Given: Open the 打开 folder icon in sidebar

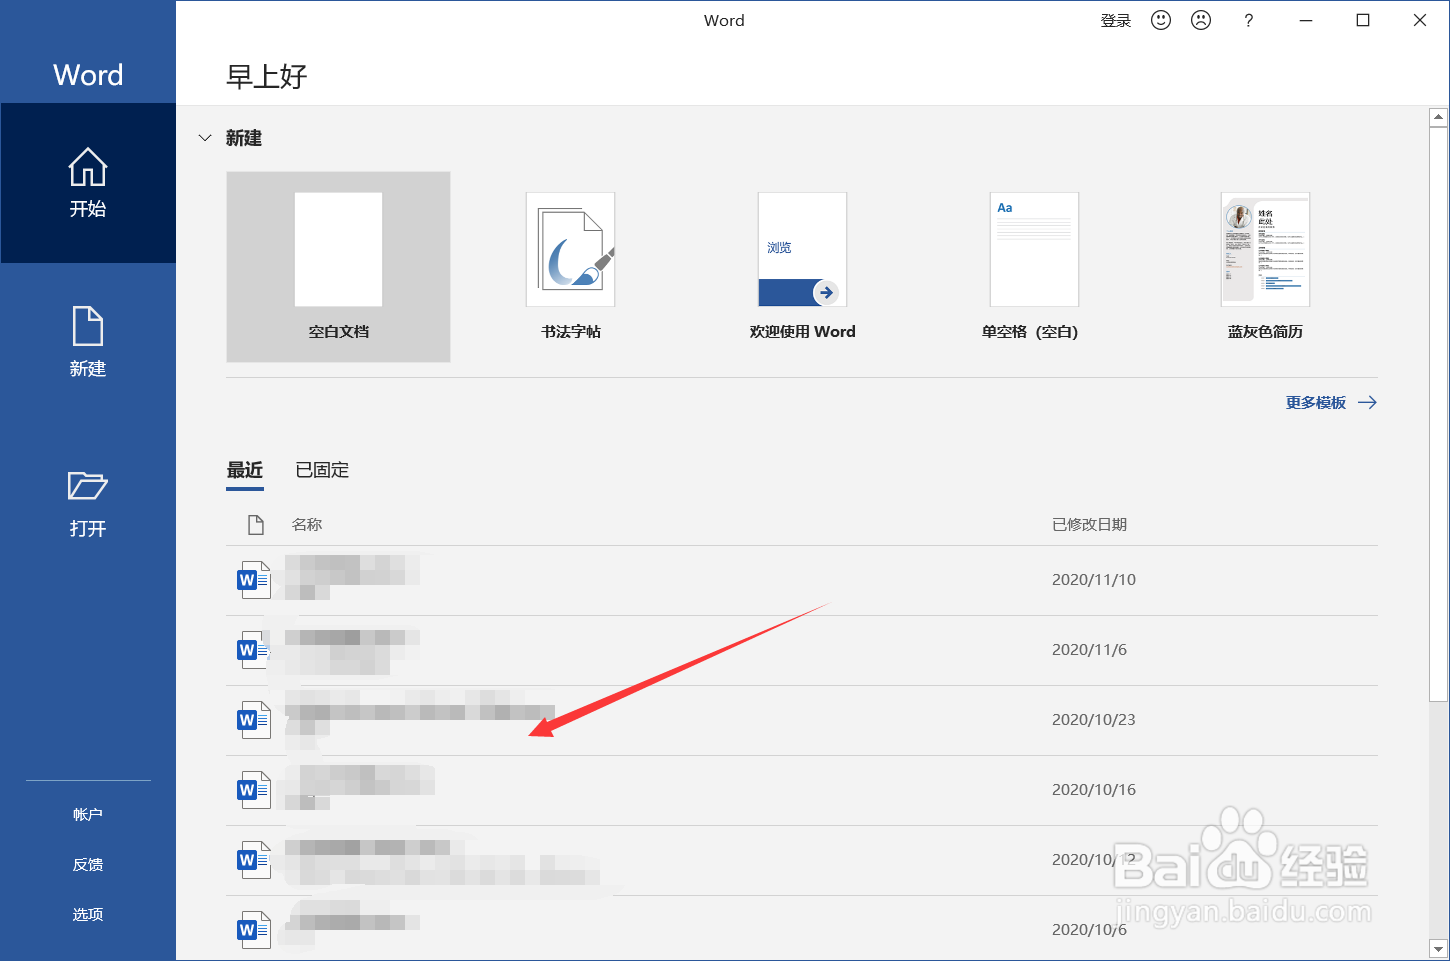Looking at the screenshot, I should pyautogui.click(x=88, y=503).
